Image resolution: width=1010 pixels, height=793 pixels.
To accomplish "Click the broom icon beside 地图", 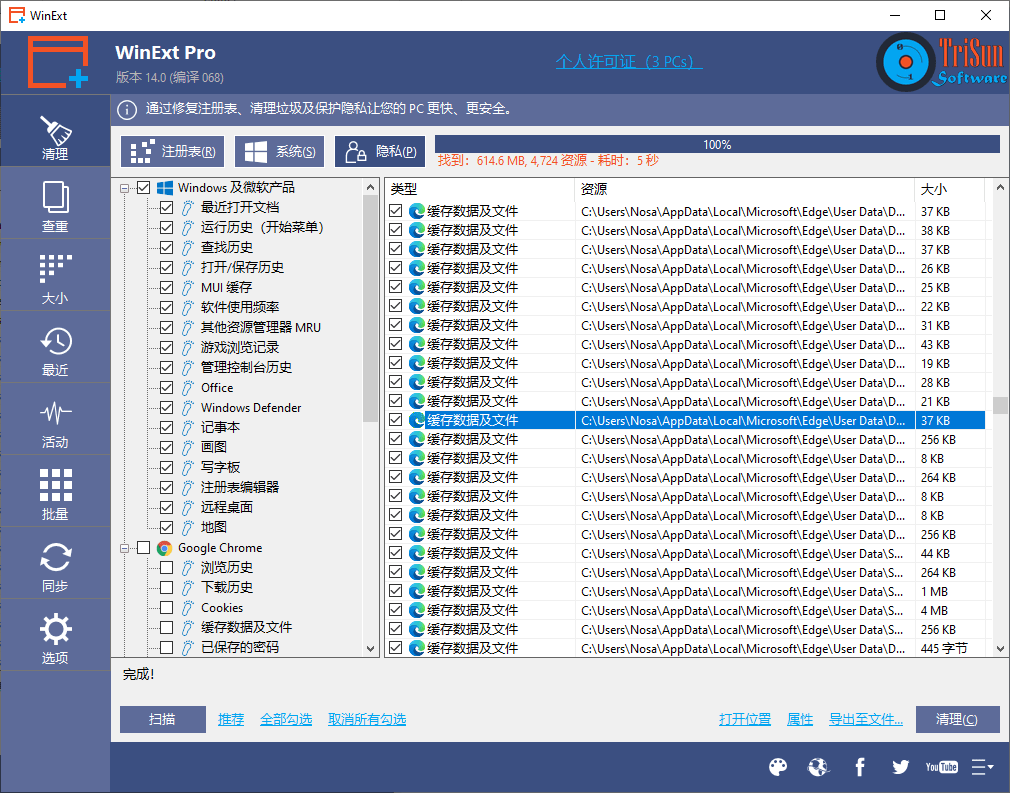I will pyautogui.click(x=187, y=528).
